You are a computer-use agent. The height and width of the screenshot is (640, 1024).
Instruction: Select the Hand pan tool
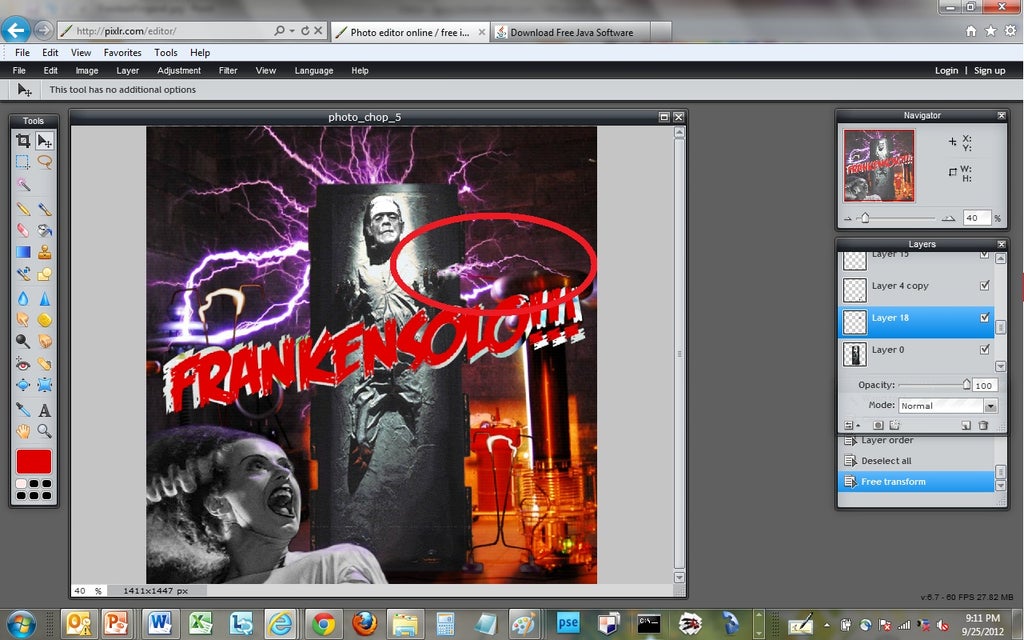coord(23,431)
